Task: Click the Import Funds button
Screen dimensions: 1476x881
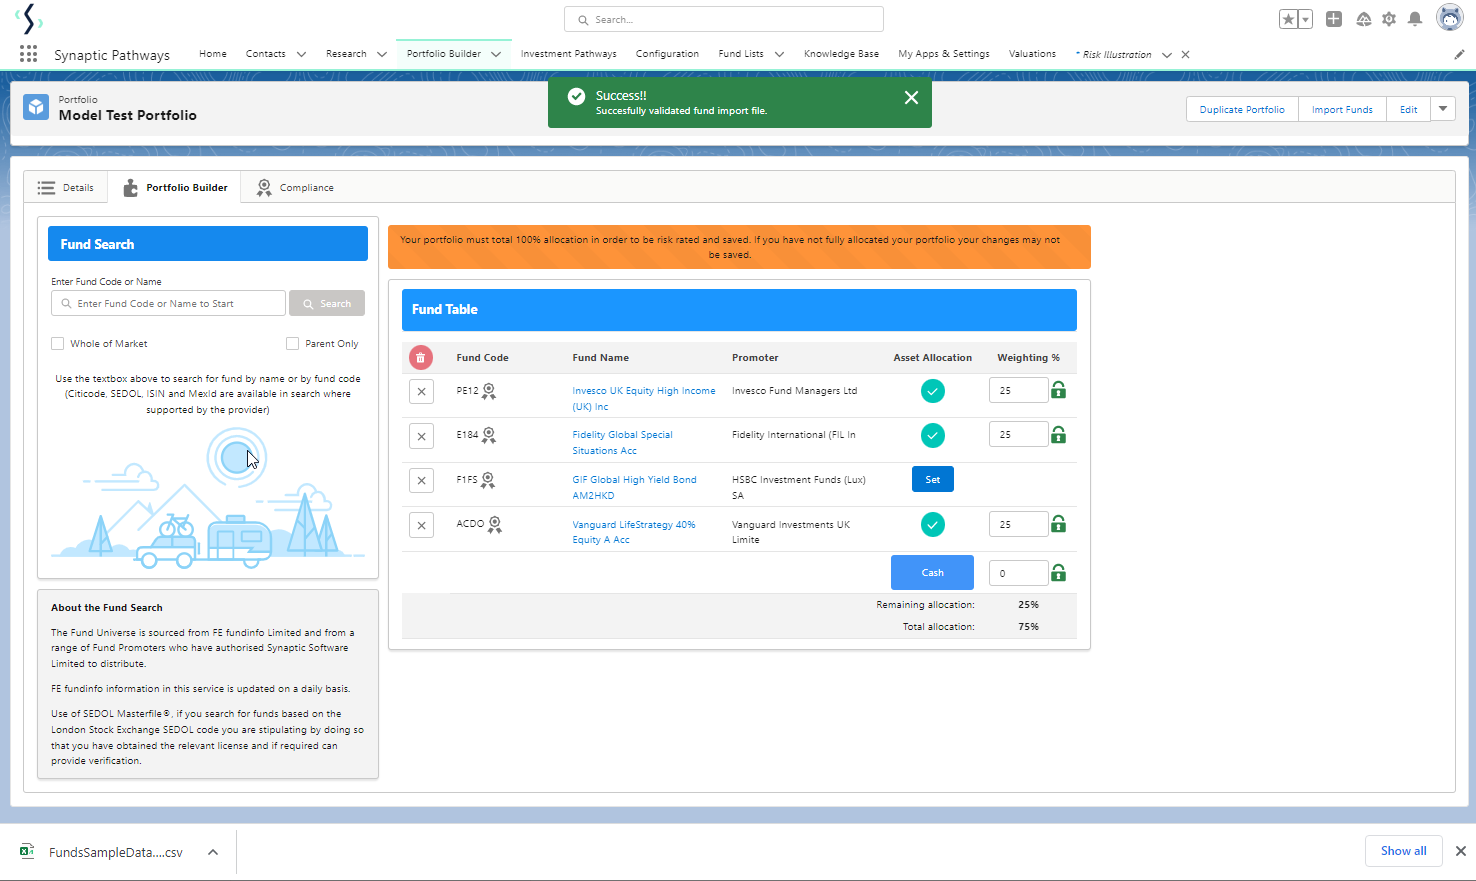Action: click(x=1342, y=109)
